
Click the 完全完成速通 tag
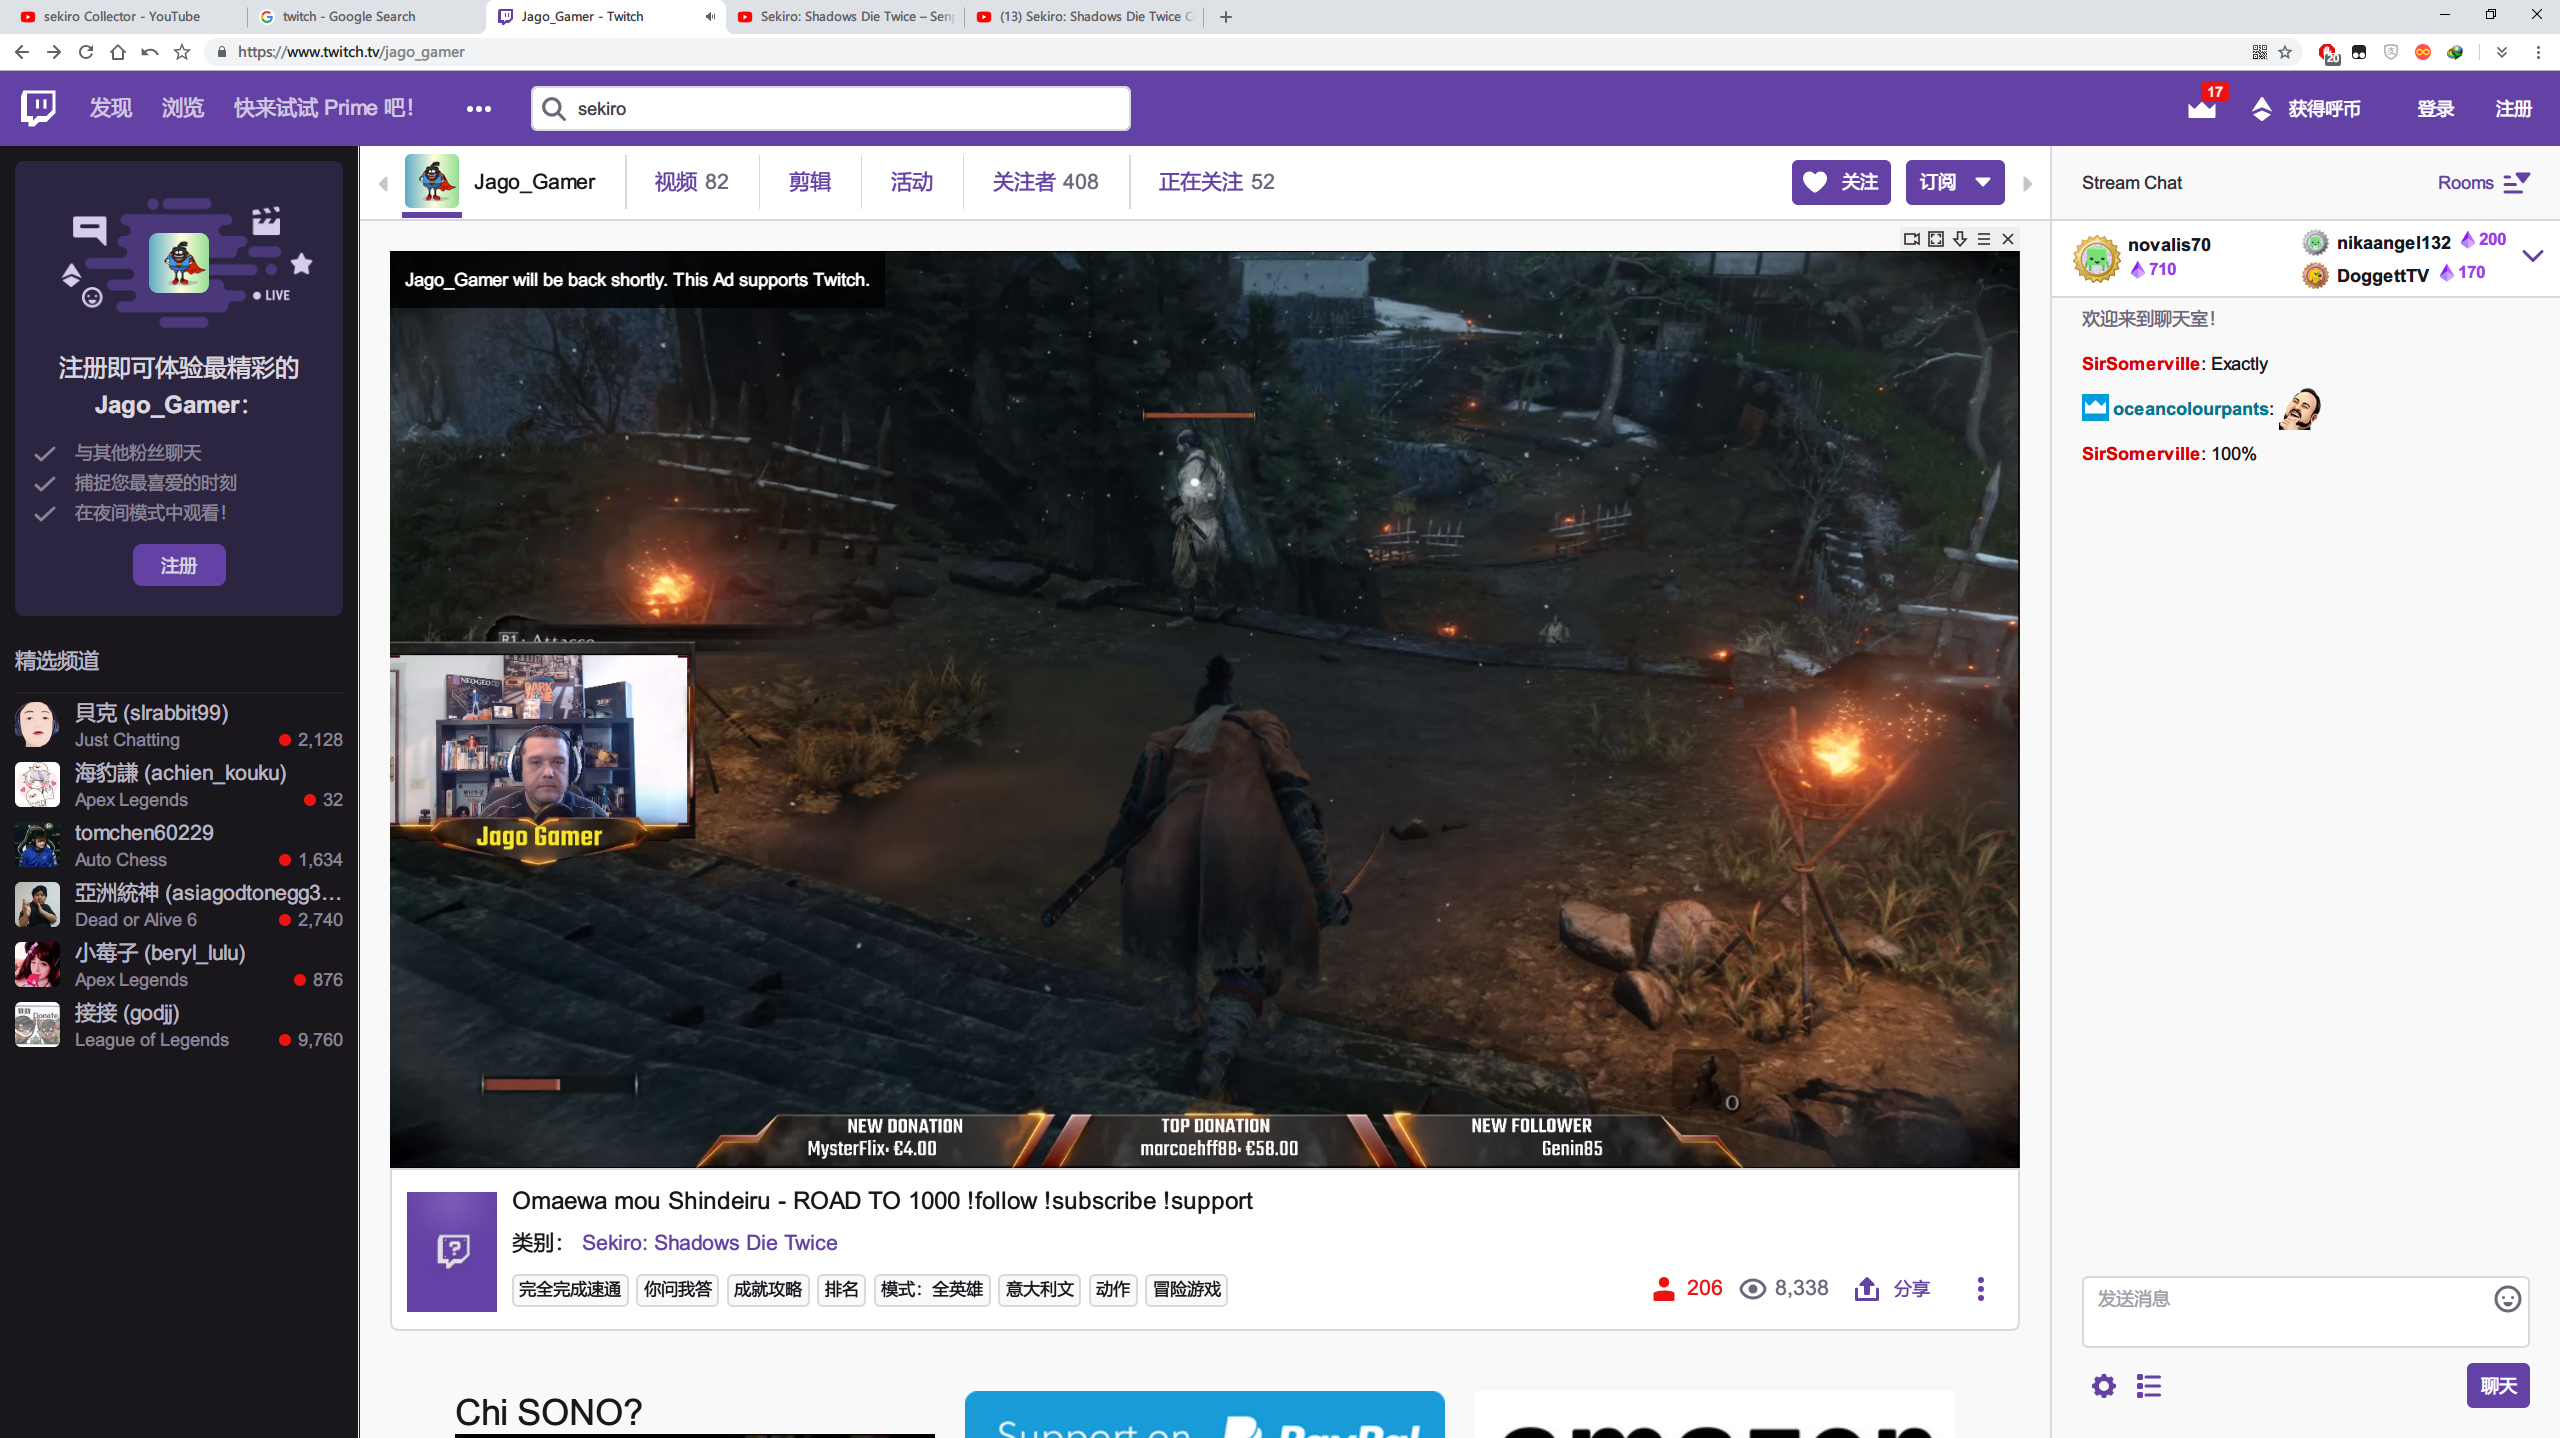(570, 1289)
